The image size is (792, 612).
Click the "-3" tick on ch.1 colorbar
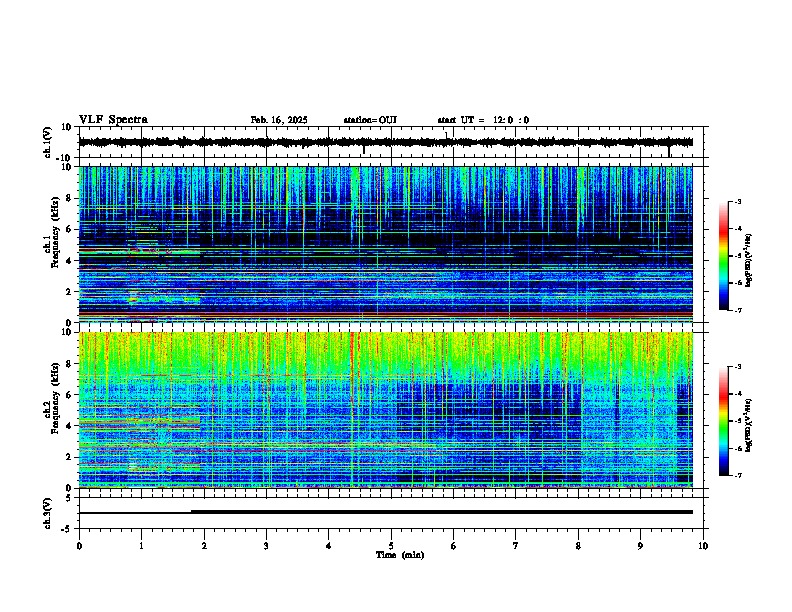point(738,202)
